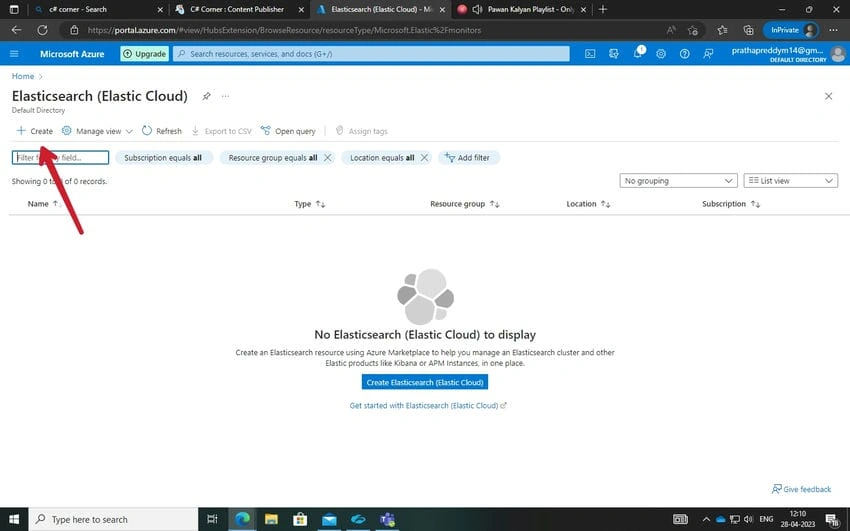Open Task View on the taskbar
Image resolution: width=850 pixels, height=531 pixels.
tap(212, 519)
